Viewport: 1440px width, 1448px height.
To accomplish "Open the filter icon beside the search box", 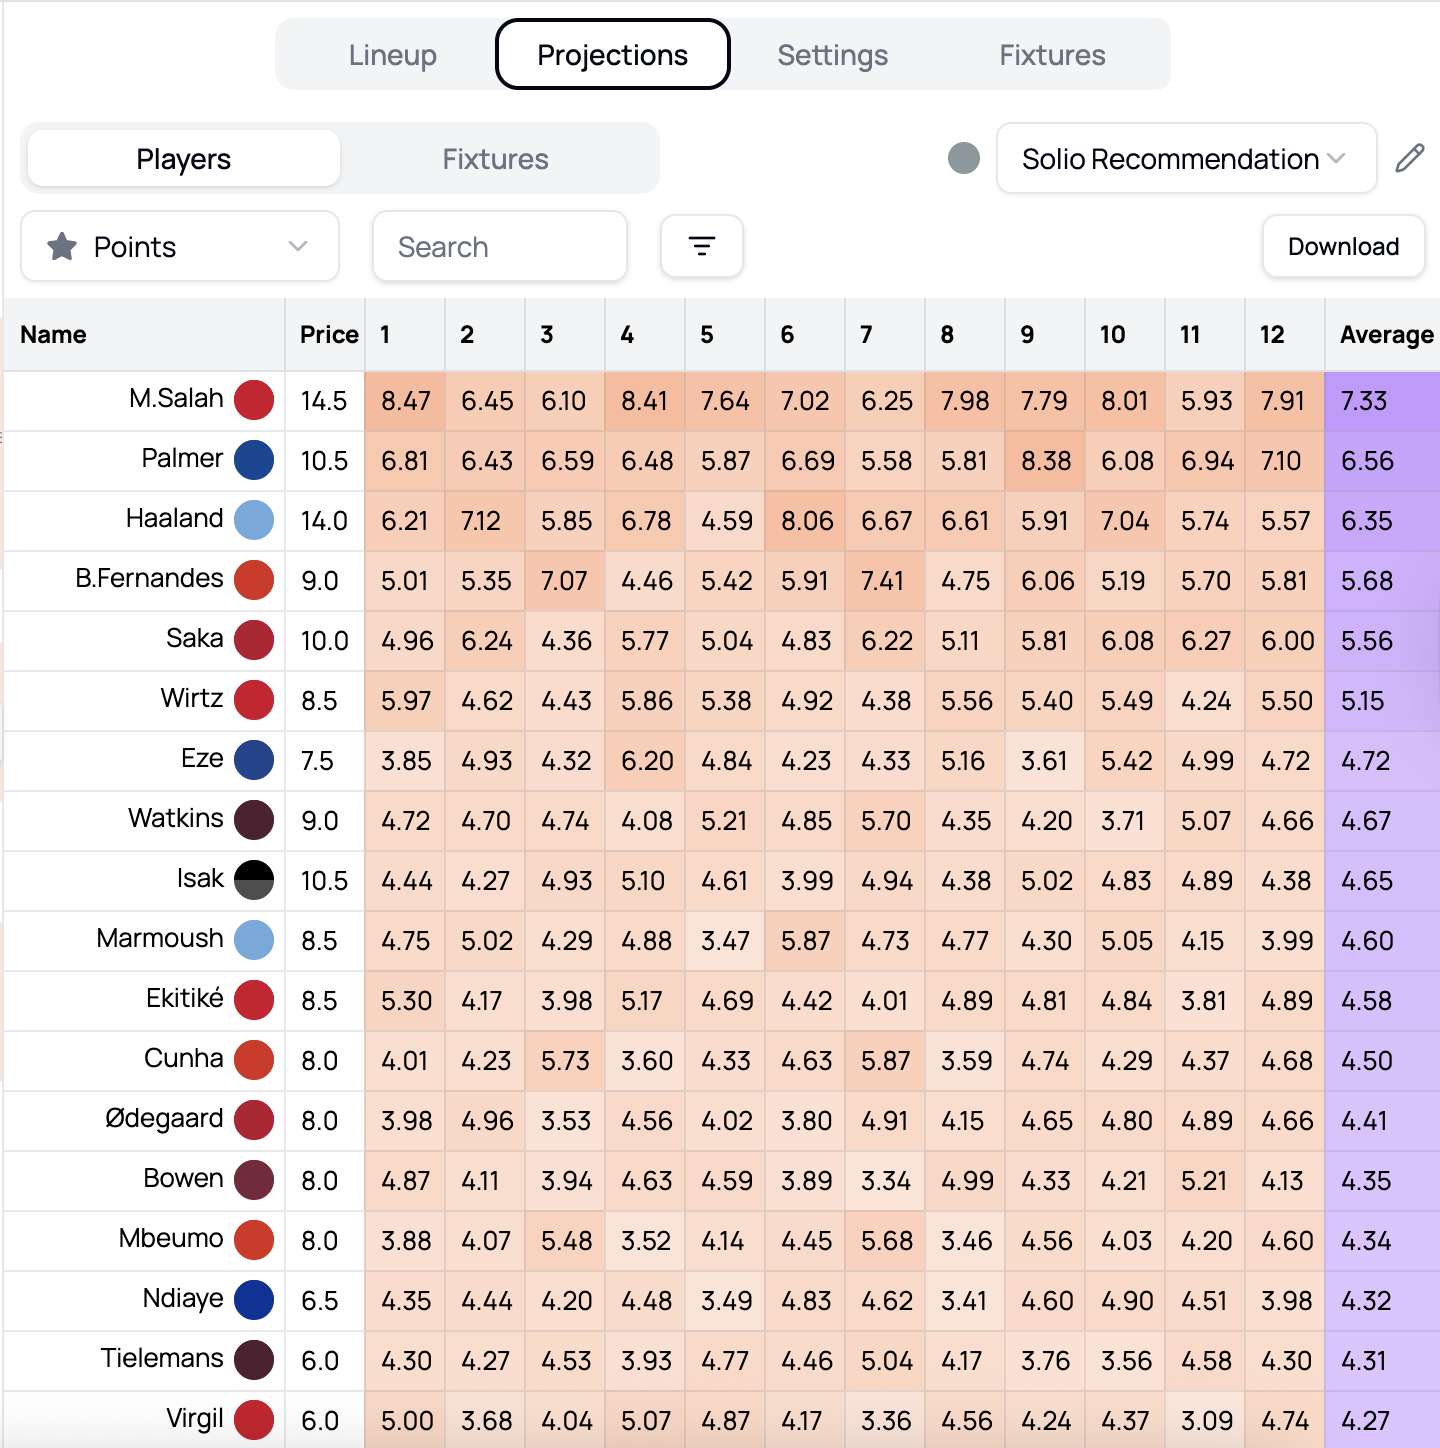I will (701, 246).
